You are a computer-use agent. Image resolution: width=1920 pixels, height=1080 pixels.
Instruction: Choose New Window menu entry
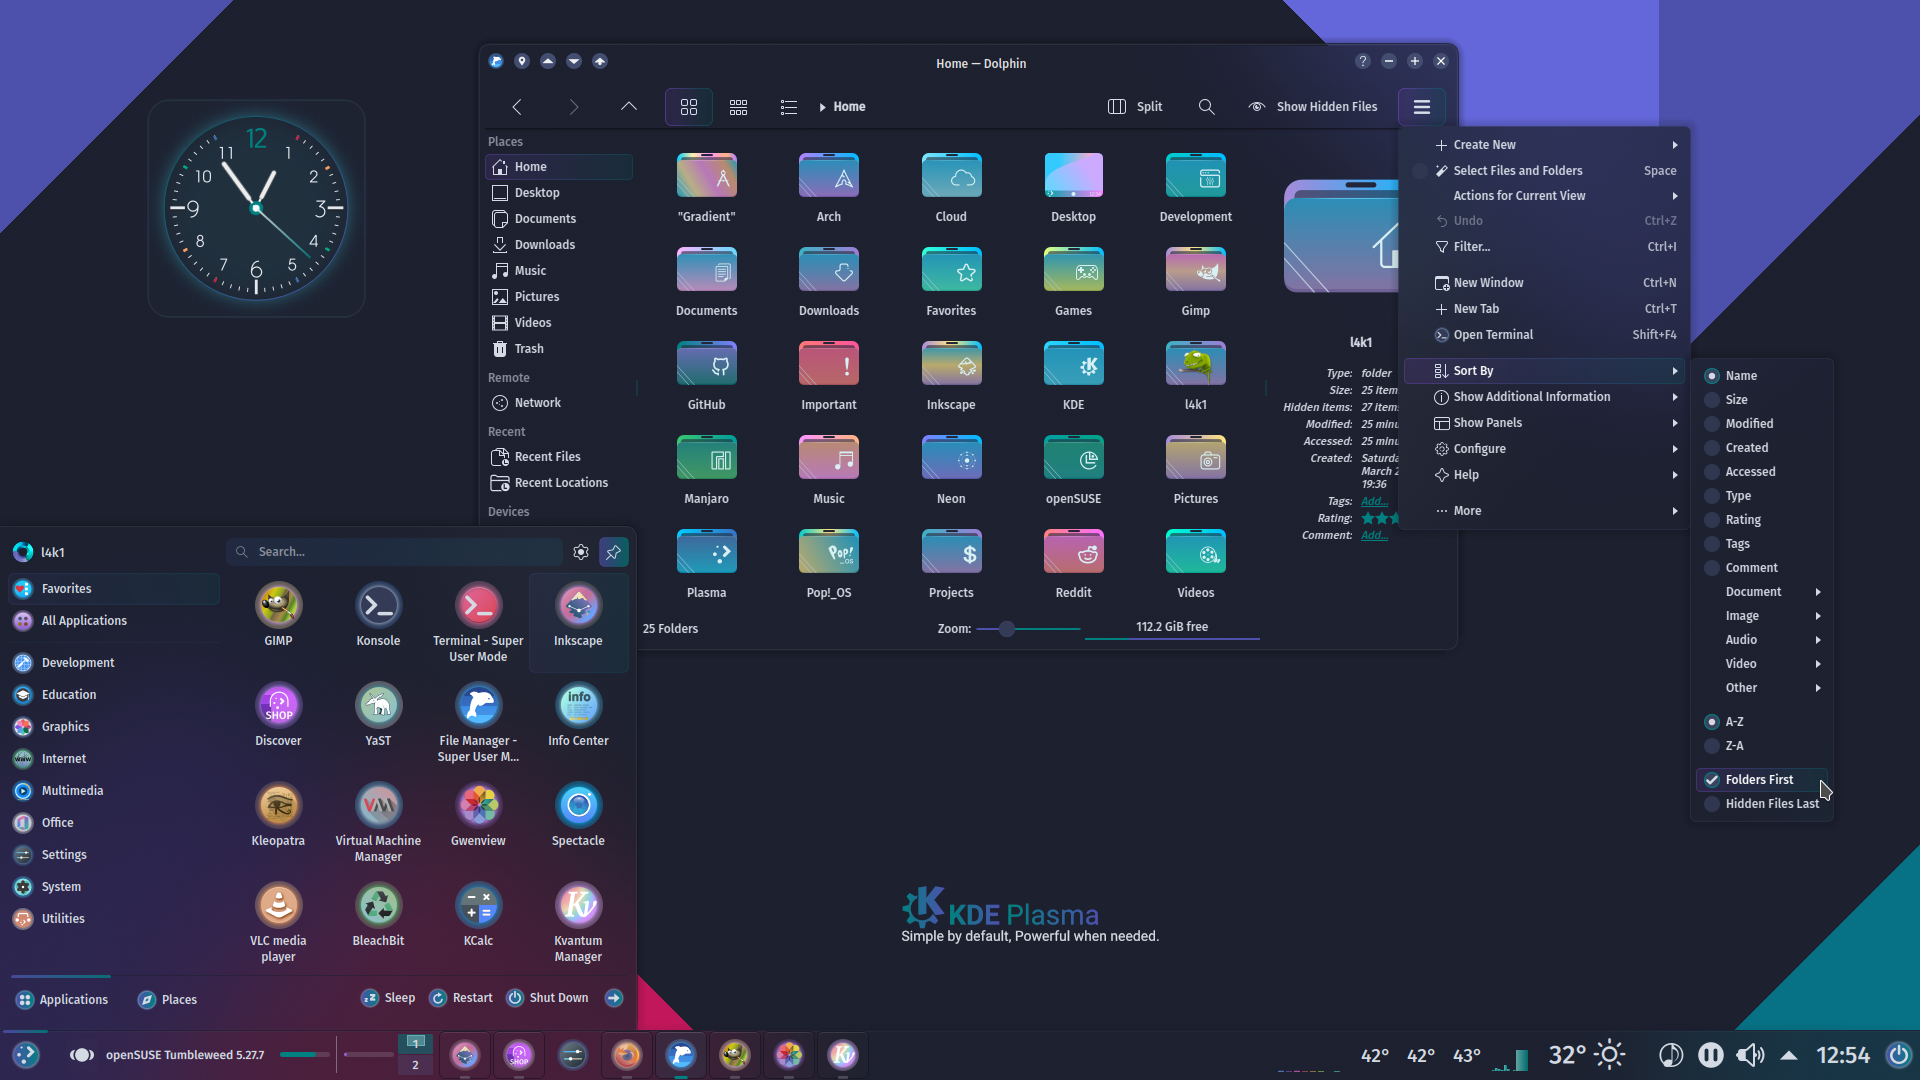1545,283
